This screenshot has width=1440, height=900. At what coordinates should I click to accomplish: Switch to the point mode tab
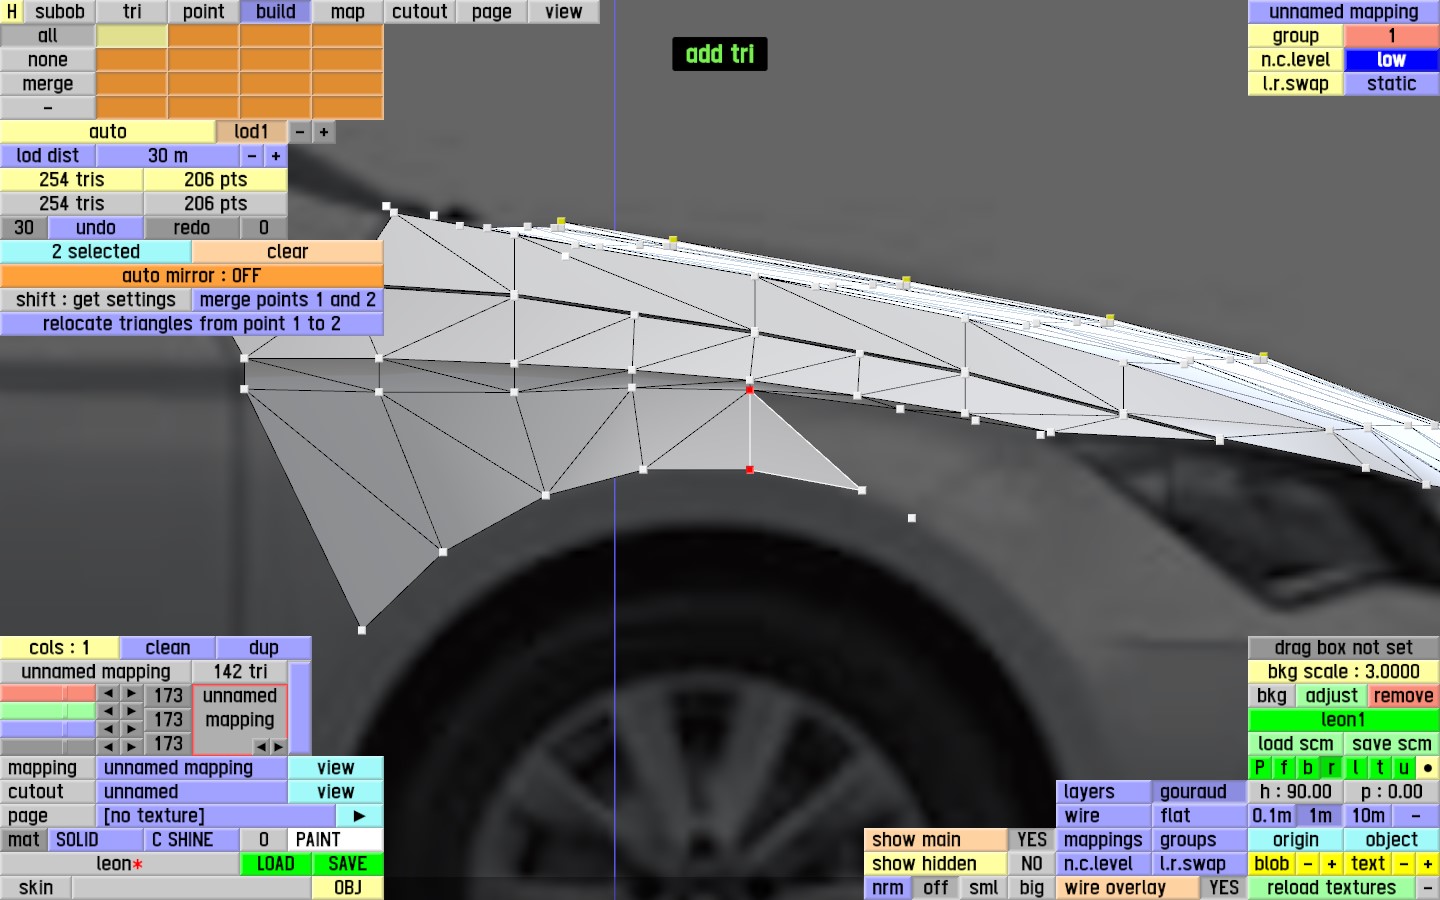pyautogui.click(x=204, y=12)
